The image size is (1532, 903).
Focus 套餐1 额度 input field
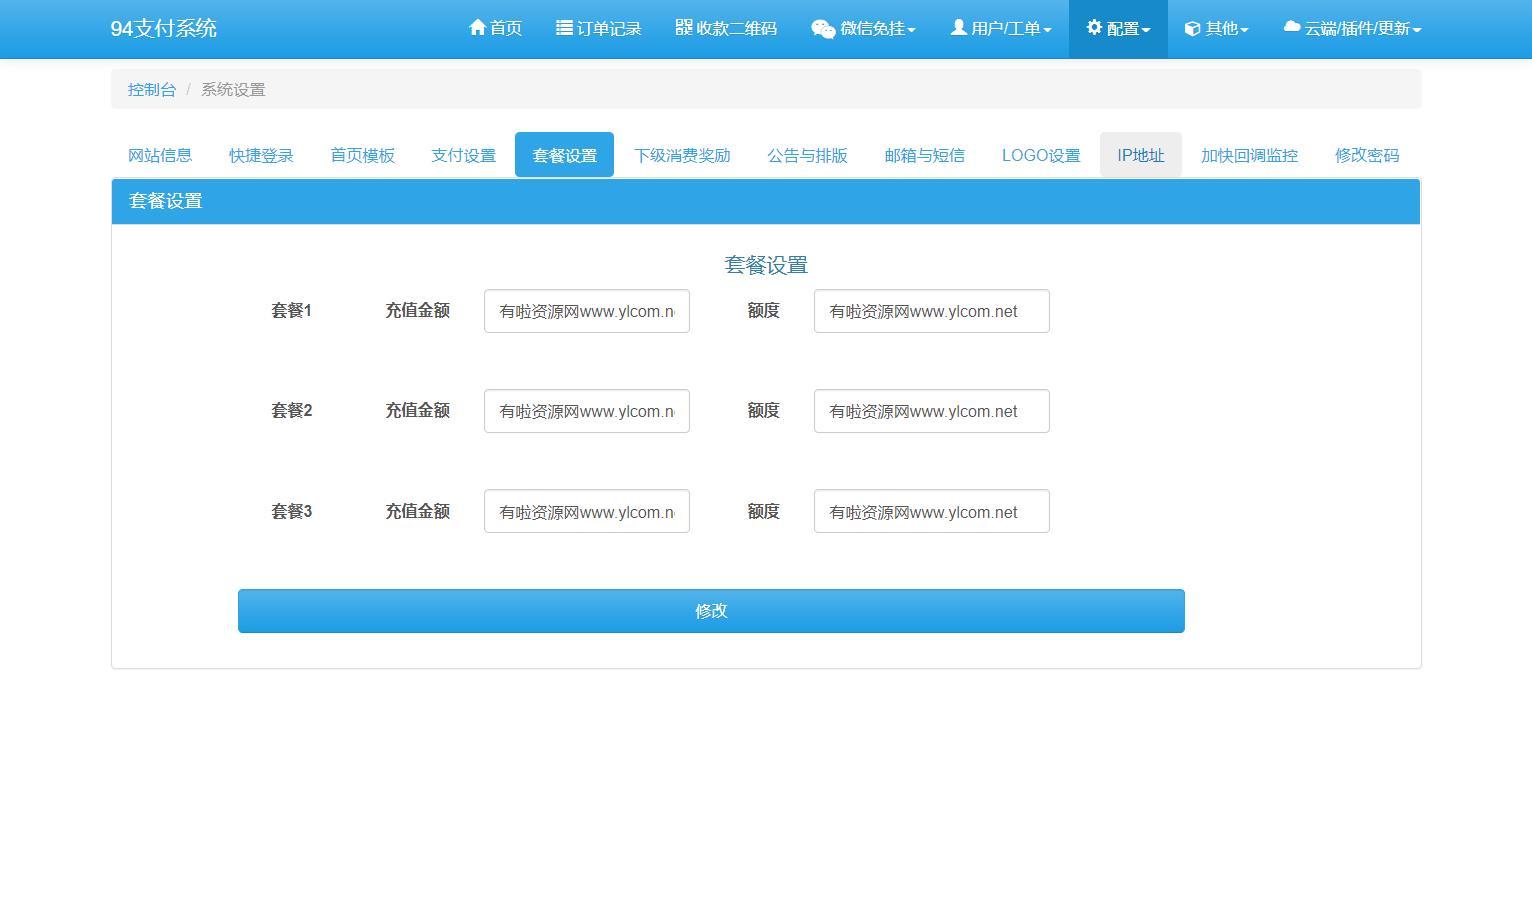[x=932, y=311]
